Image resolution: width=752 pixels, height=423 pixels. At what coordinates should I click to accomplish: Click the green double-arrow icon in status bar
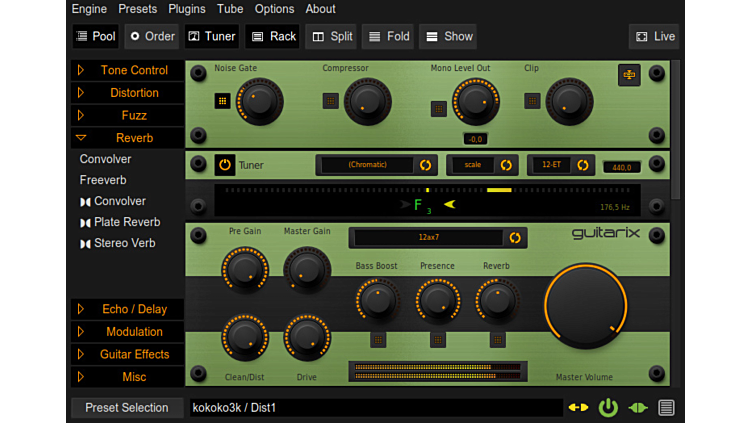pyautogui.click(x=638, y=407)
